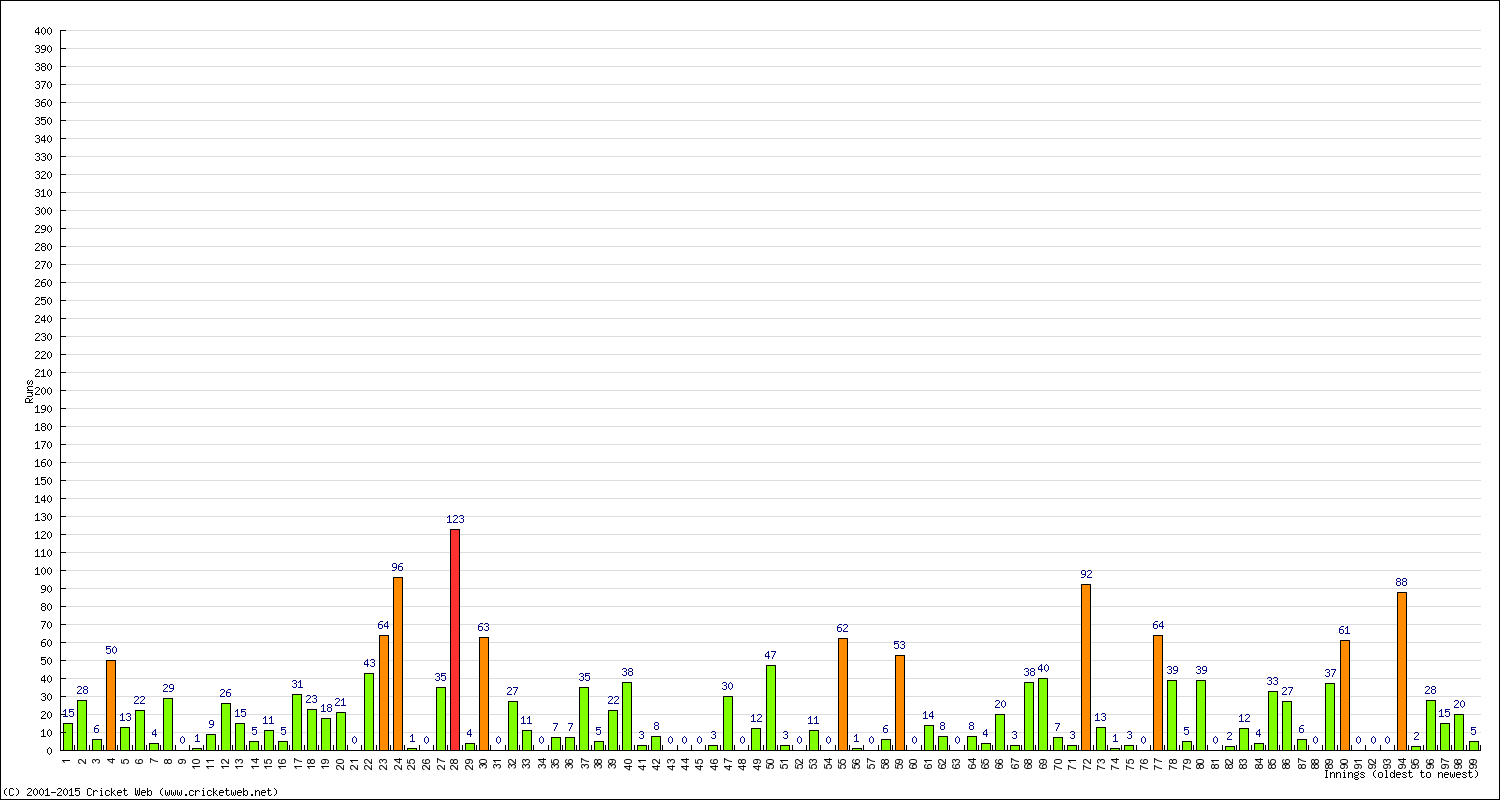
Task: Click the green 35-run bar at innings 27
Action: coord(441,718)
